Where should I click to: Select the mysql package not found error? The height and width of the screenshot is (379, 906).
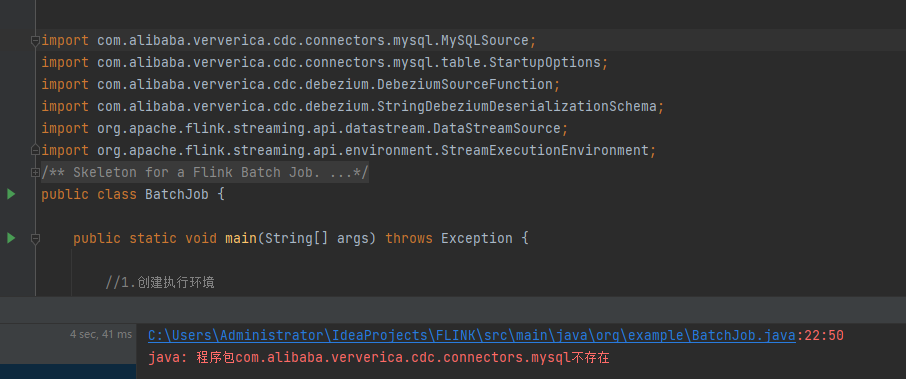point(378,358)
